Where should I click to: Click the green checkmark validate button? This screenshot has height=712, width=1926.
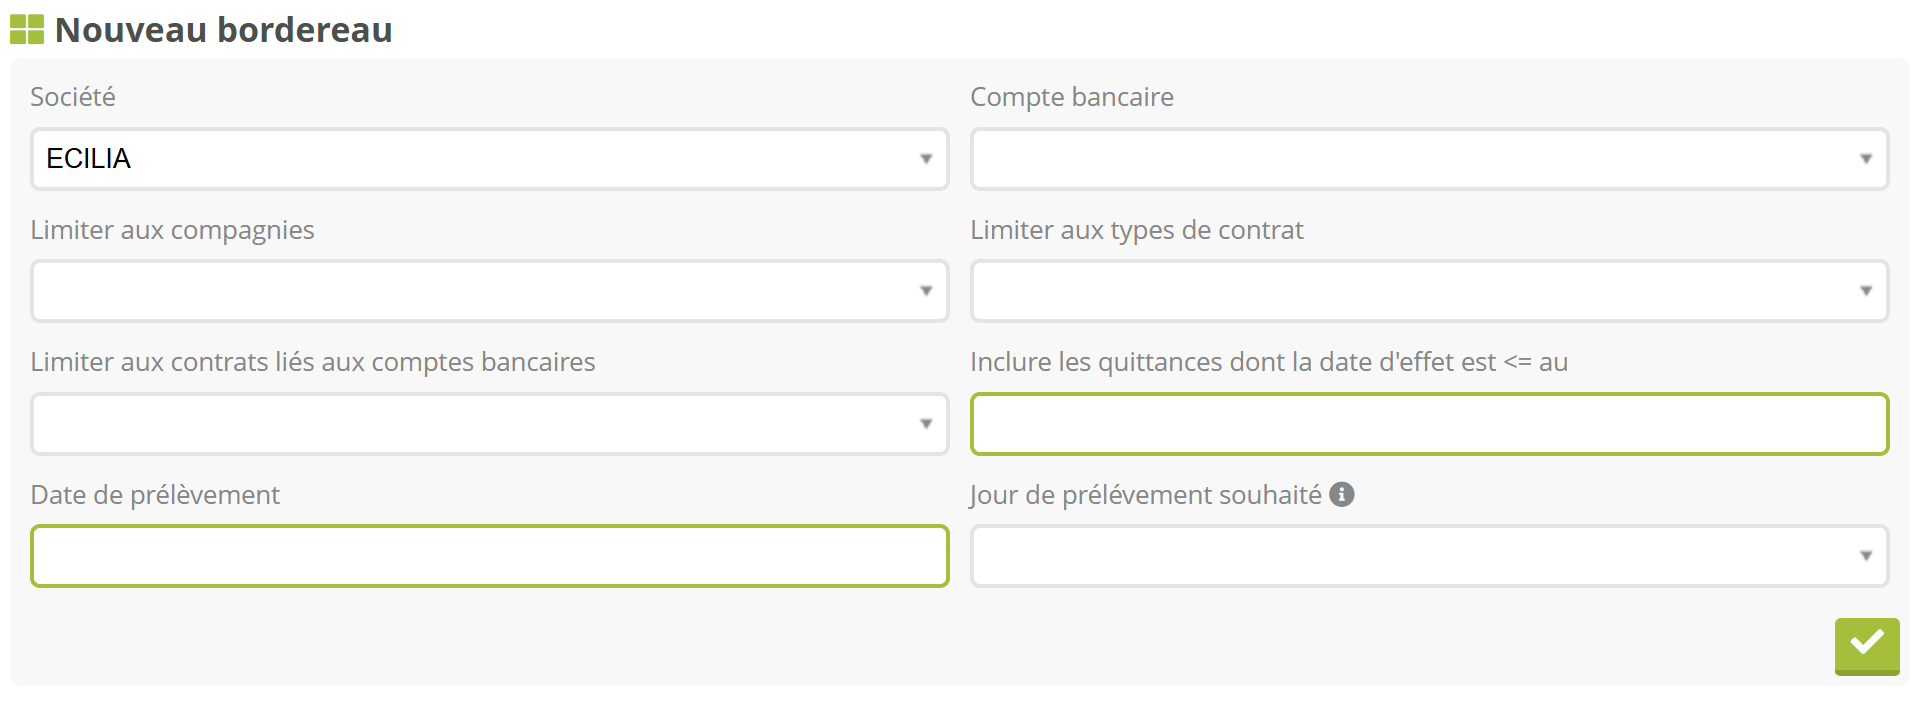[1866, 645]
